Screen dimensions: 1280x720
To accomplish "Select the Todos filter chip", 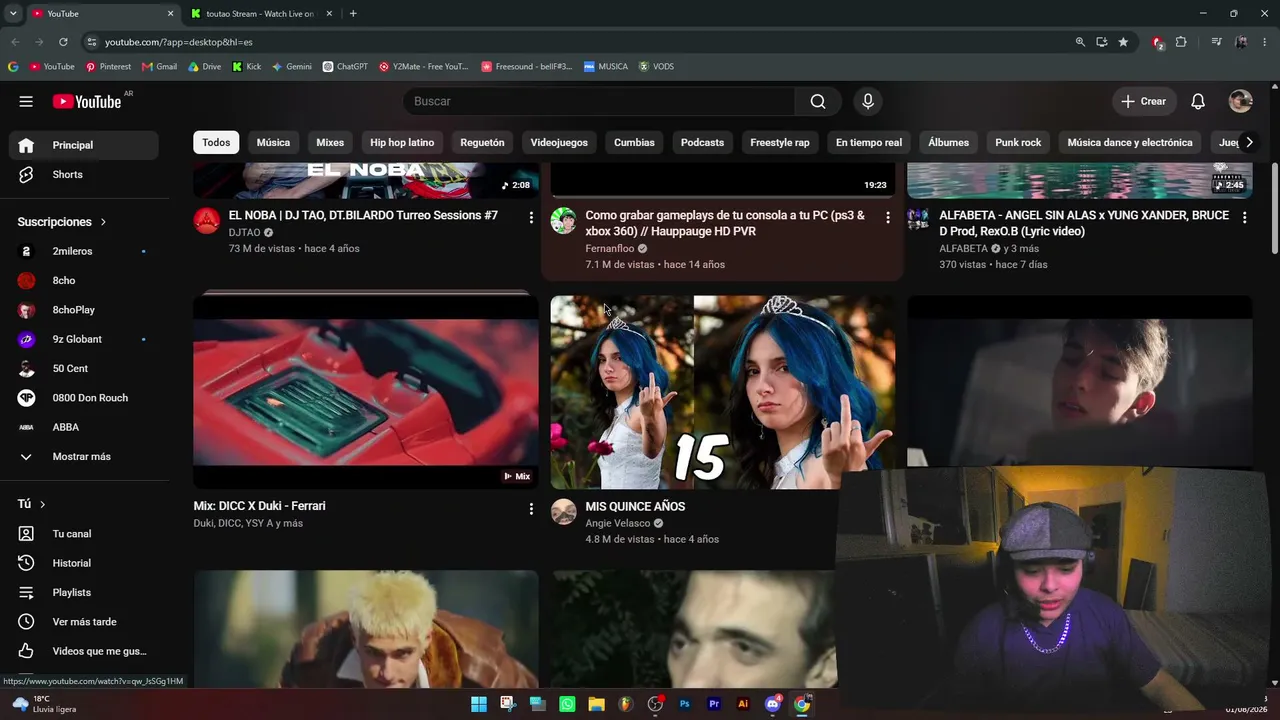I will click(x=216, y=142).
